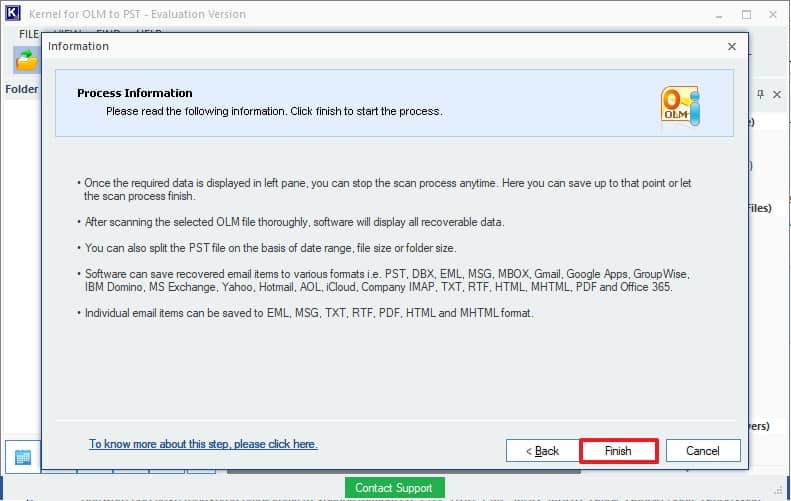Close the right side panel

click(x=777, y=94)
